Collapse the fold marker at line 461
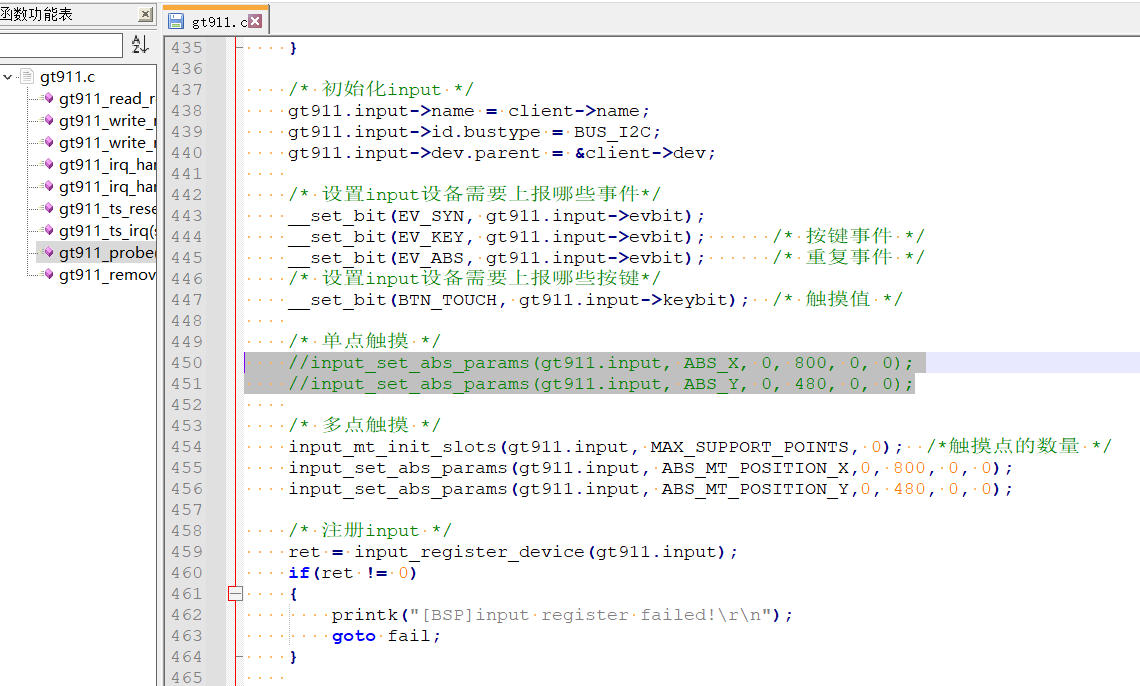Screen dimensions: 1140x686 pos(235,594)
